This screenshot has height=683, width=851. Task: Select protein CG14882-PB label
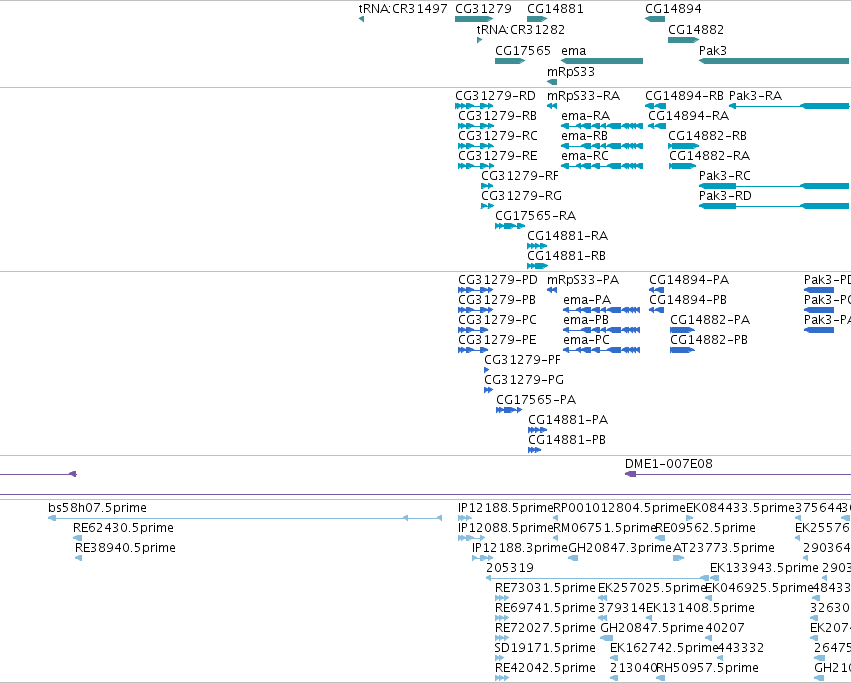709,340
